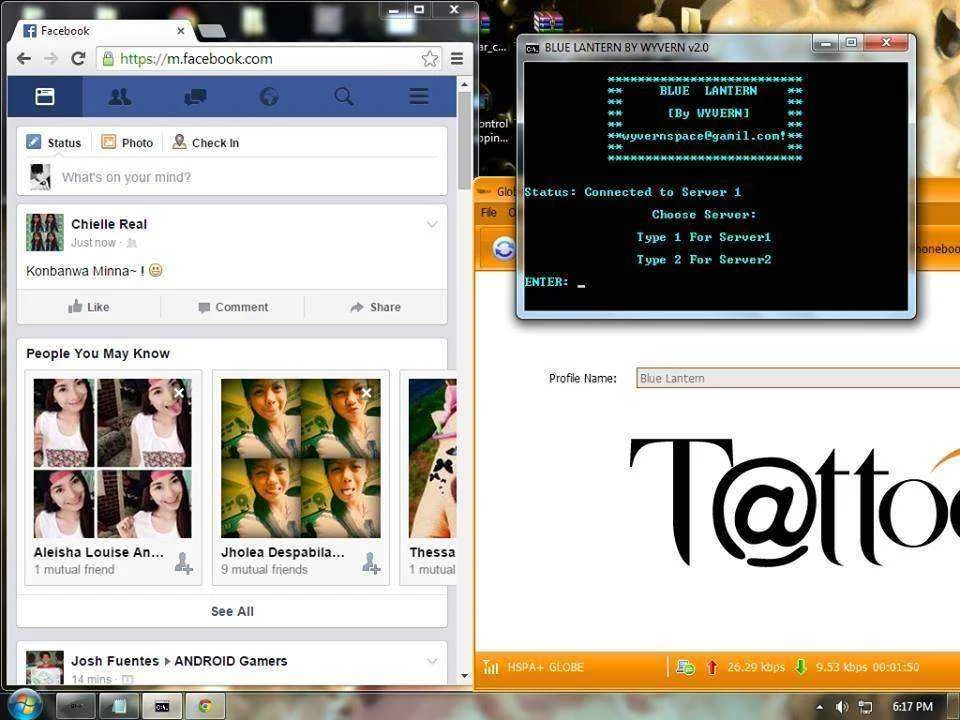
Task: Share Chielle Real's post
Action: pyautogui.click(x=375, y=307)
